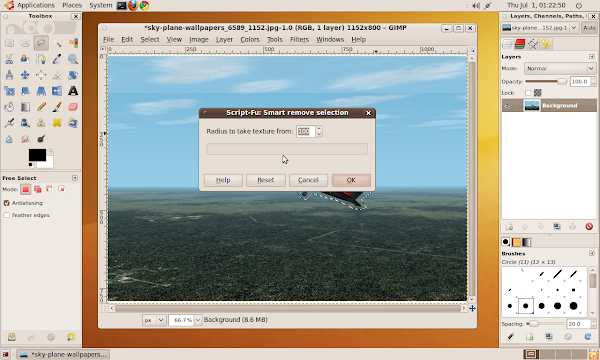This screenshot has height=360, width=600.
Task: Select the Move tool
Action: 25,75
